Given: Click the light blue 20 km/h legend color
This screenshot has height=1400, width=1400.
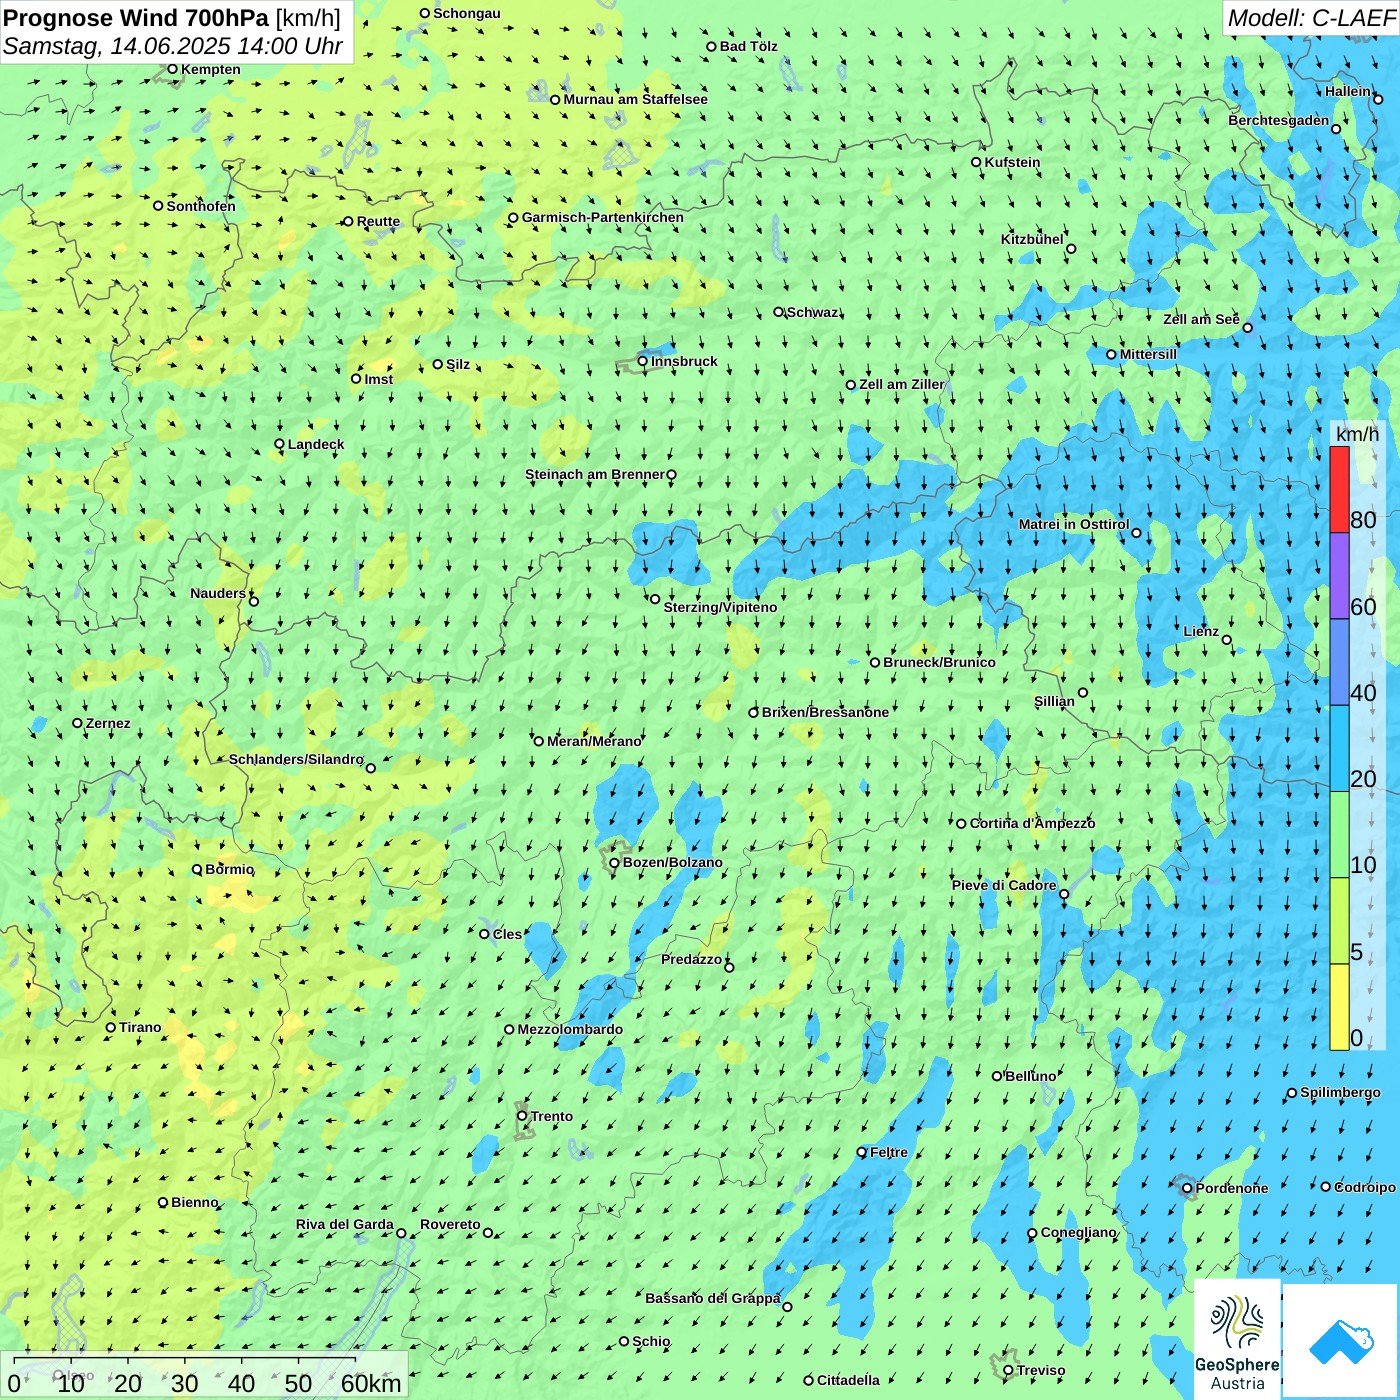Looking at the screenshot, I should coord(1339,749).
